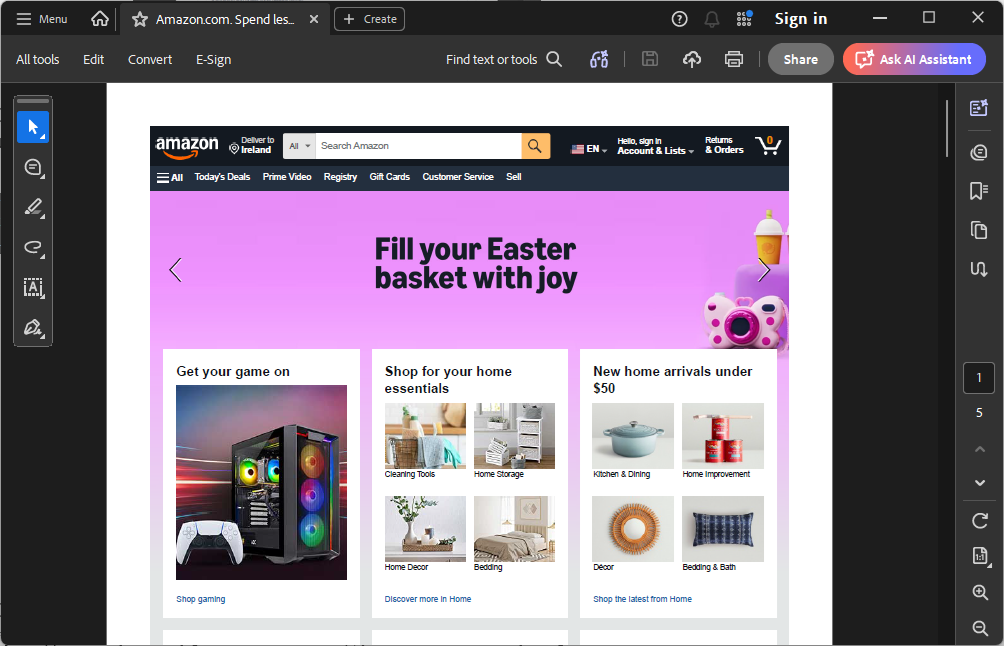Choose the Fill and Sign pen tool
Viewport: 1004px width, 646px height.
33,327
